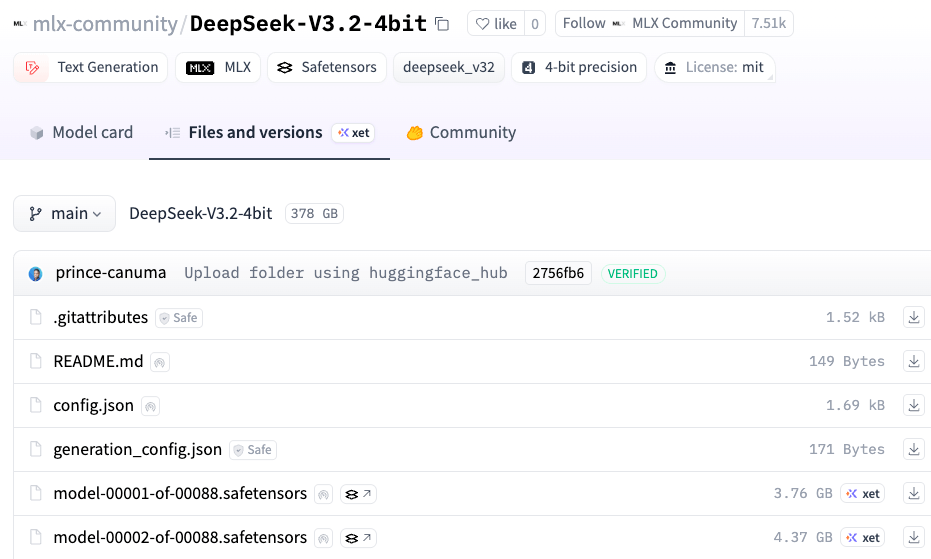Click the 378 GB repository size badge
The image size is (931, 559).
point(314,213)
